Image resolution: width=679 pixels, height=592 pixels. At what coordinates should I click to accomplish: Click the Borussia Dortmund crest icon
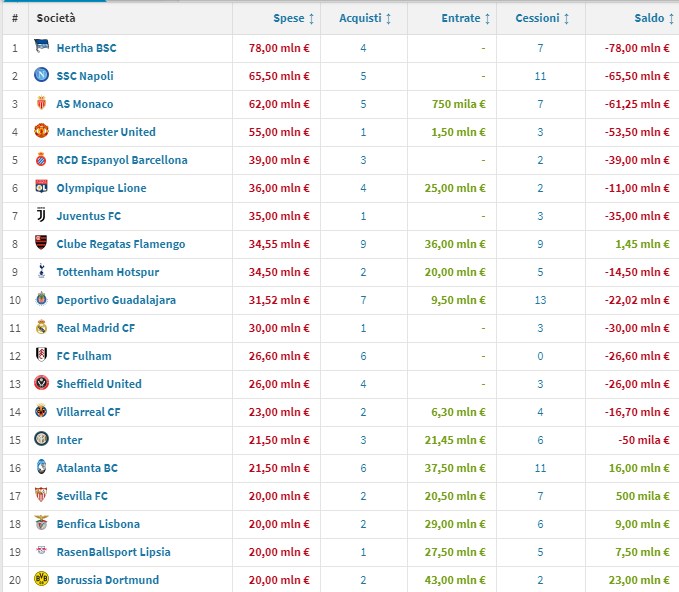click(42, 579)
